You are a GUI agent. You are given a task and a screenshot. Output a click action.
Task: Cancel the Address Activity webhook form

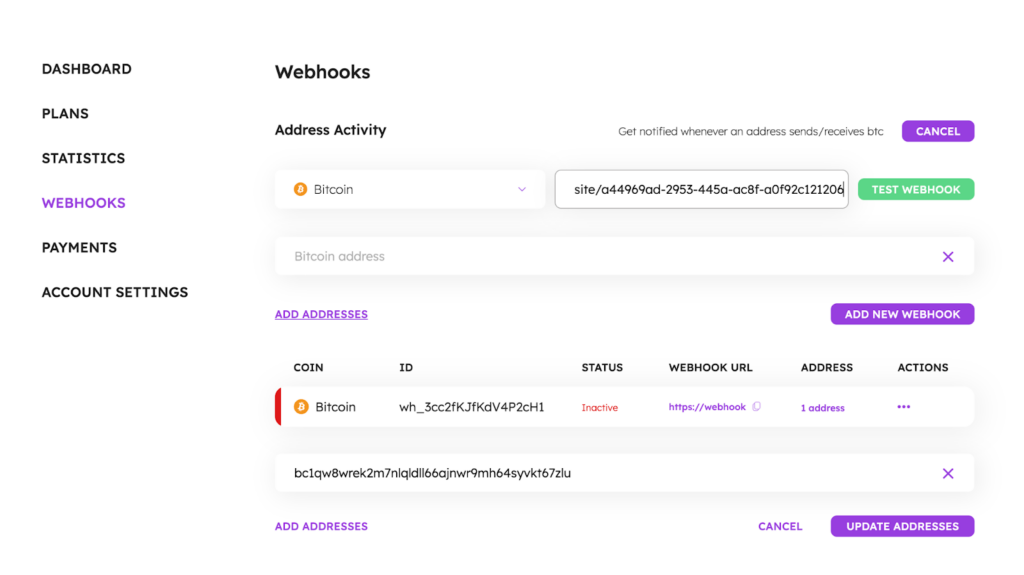pyautogui.click(x=937, y=131)
